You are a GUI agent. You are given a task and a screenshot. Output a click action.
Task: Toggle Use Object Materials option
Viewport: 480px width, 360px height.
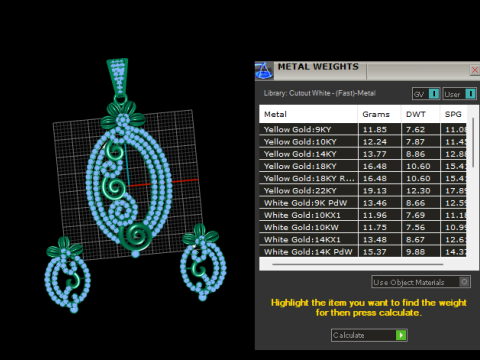coord(421,282)
